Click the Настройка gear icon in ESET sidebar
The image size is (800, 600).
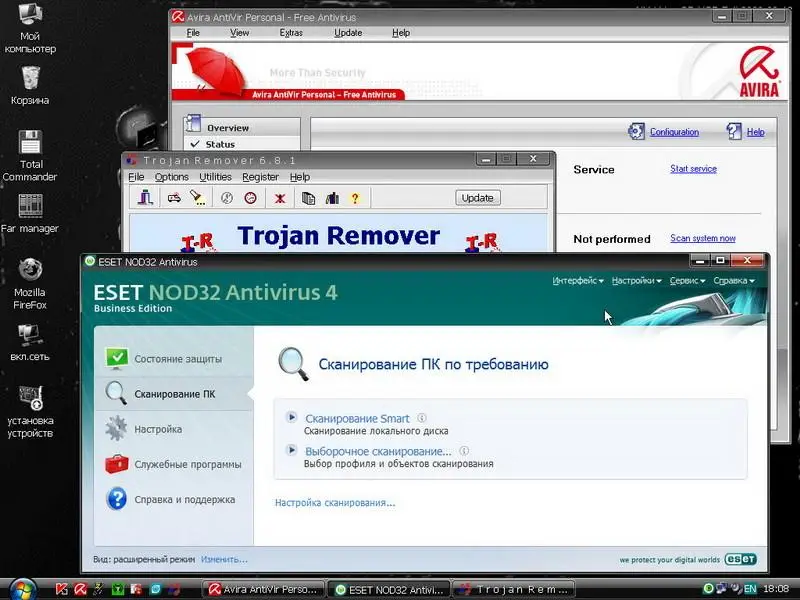pyautogui.click(x=116, y=428)
